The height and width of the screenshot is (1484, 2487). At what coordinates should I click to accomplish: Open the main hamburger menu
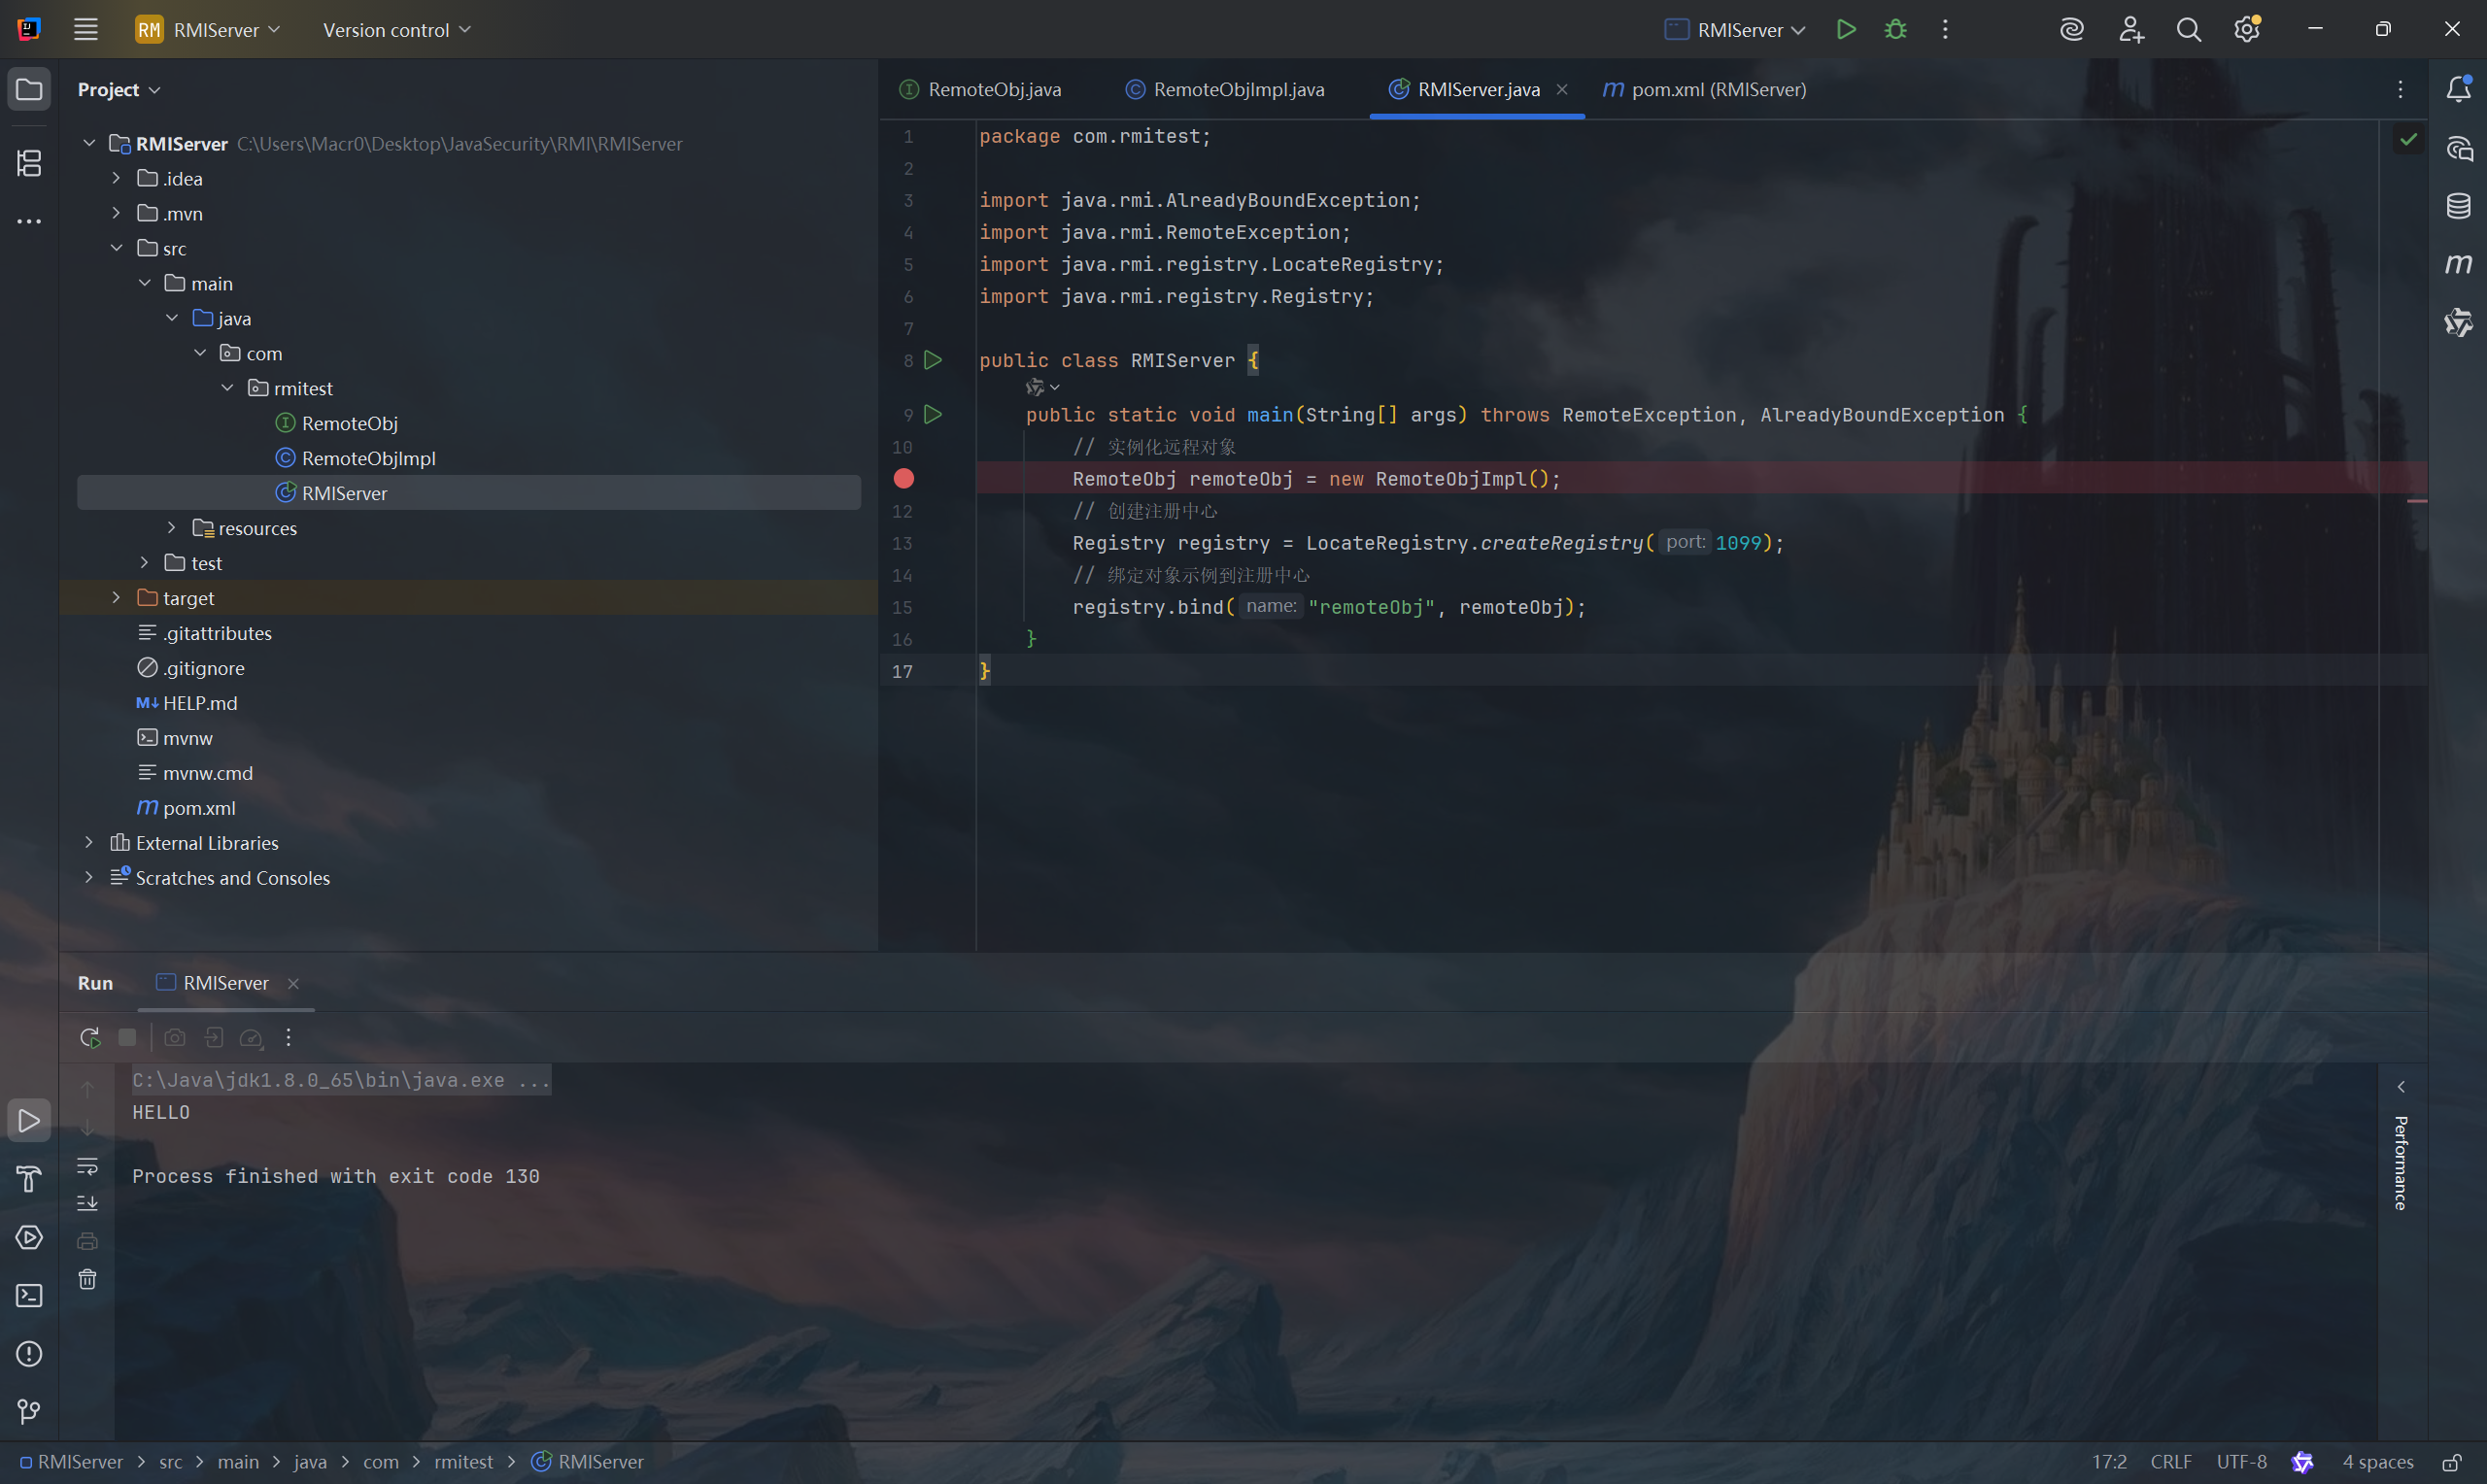pyautogui.click(x=86, y=30)
